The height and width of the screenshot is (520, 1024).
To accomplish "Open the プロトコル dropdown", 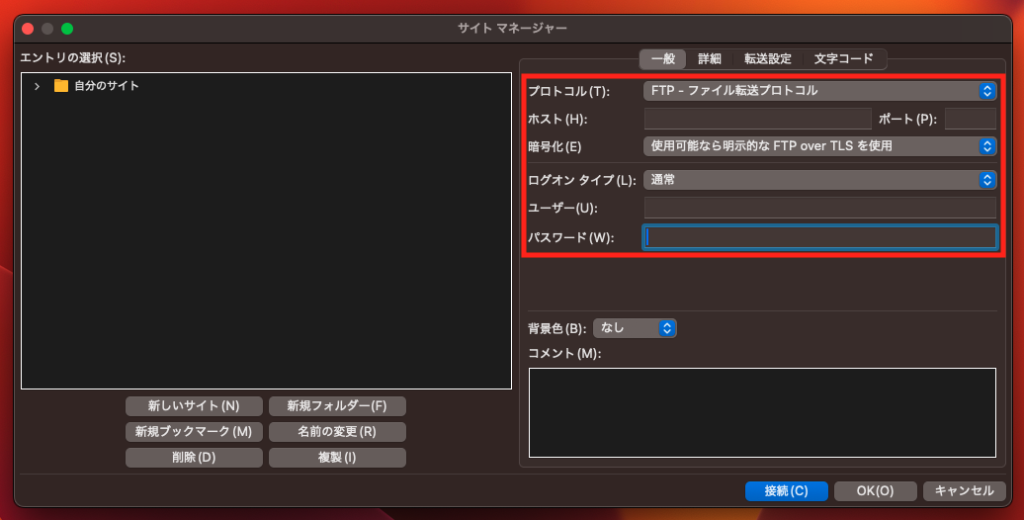I will coord(819,91).
